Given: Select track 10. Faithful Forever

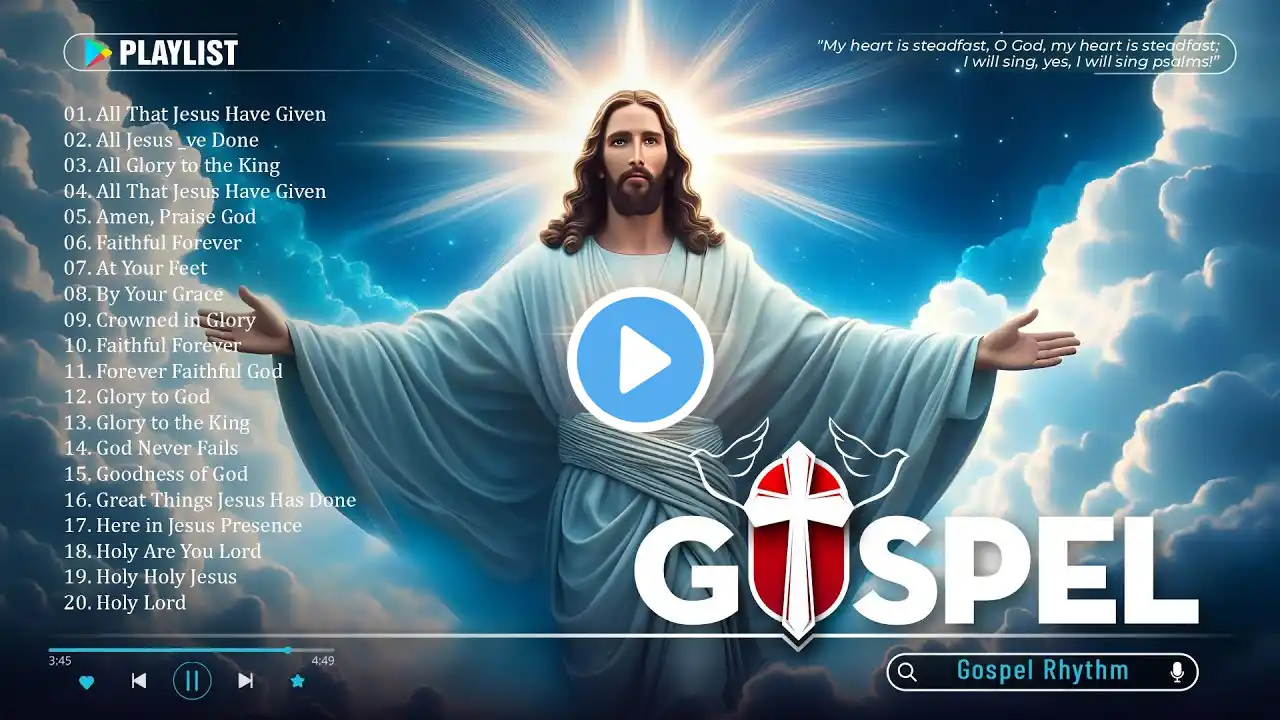Looking at the screenshot, I should point(152,345).
